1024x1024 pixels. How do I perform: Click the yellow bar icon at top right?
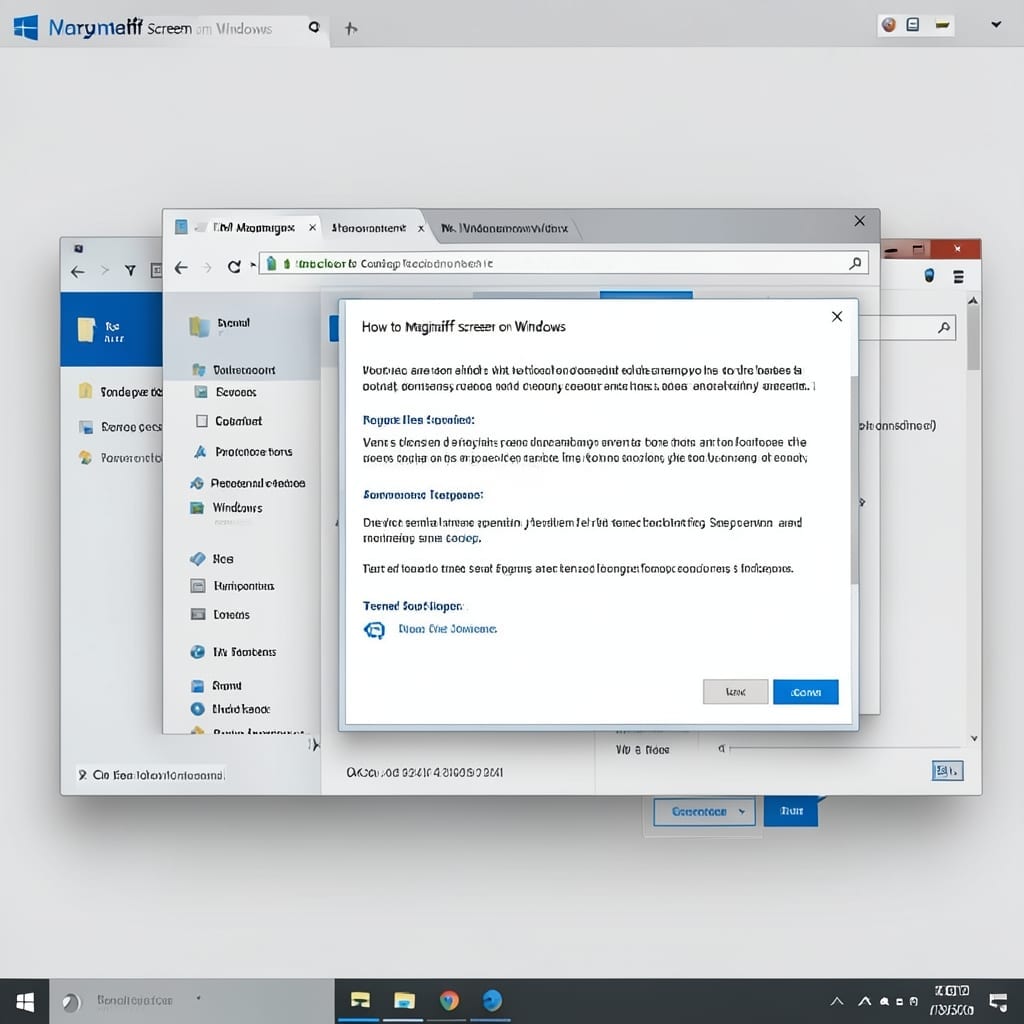(x=942, y=25)
